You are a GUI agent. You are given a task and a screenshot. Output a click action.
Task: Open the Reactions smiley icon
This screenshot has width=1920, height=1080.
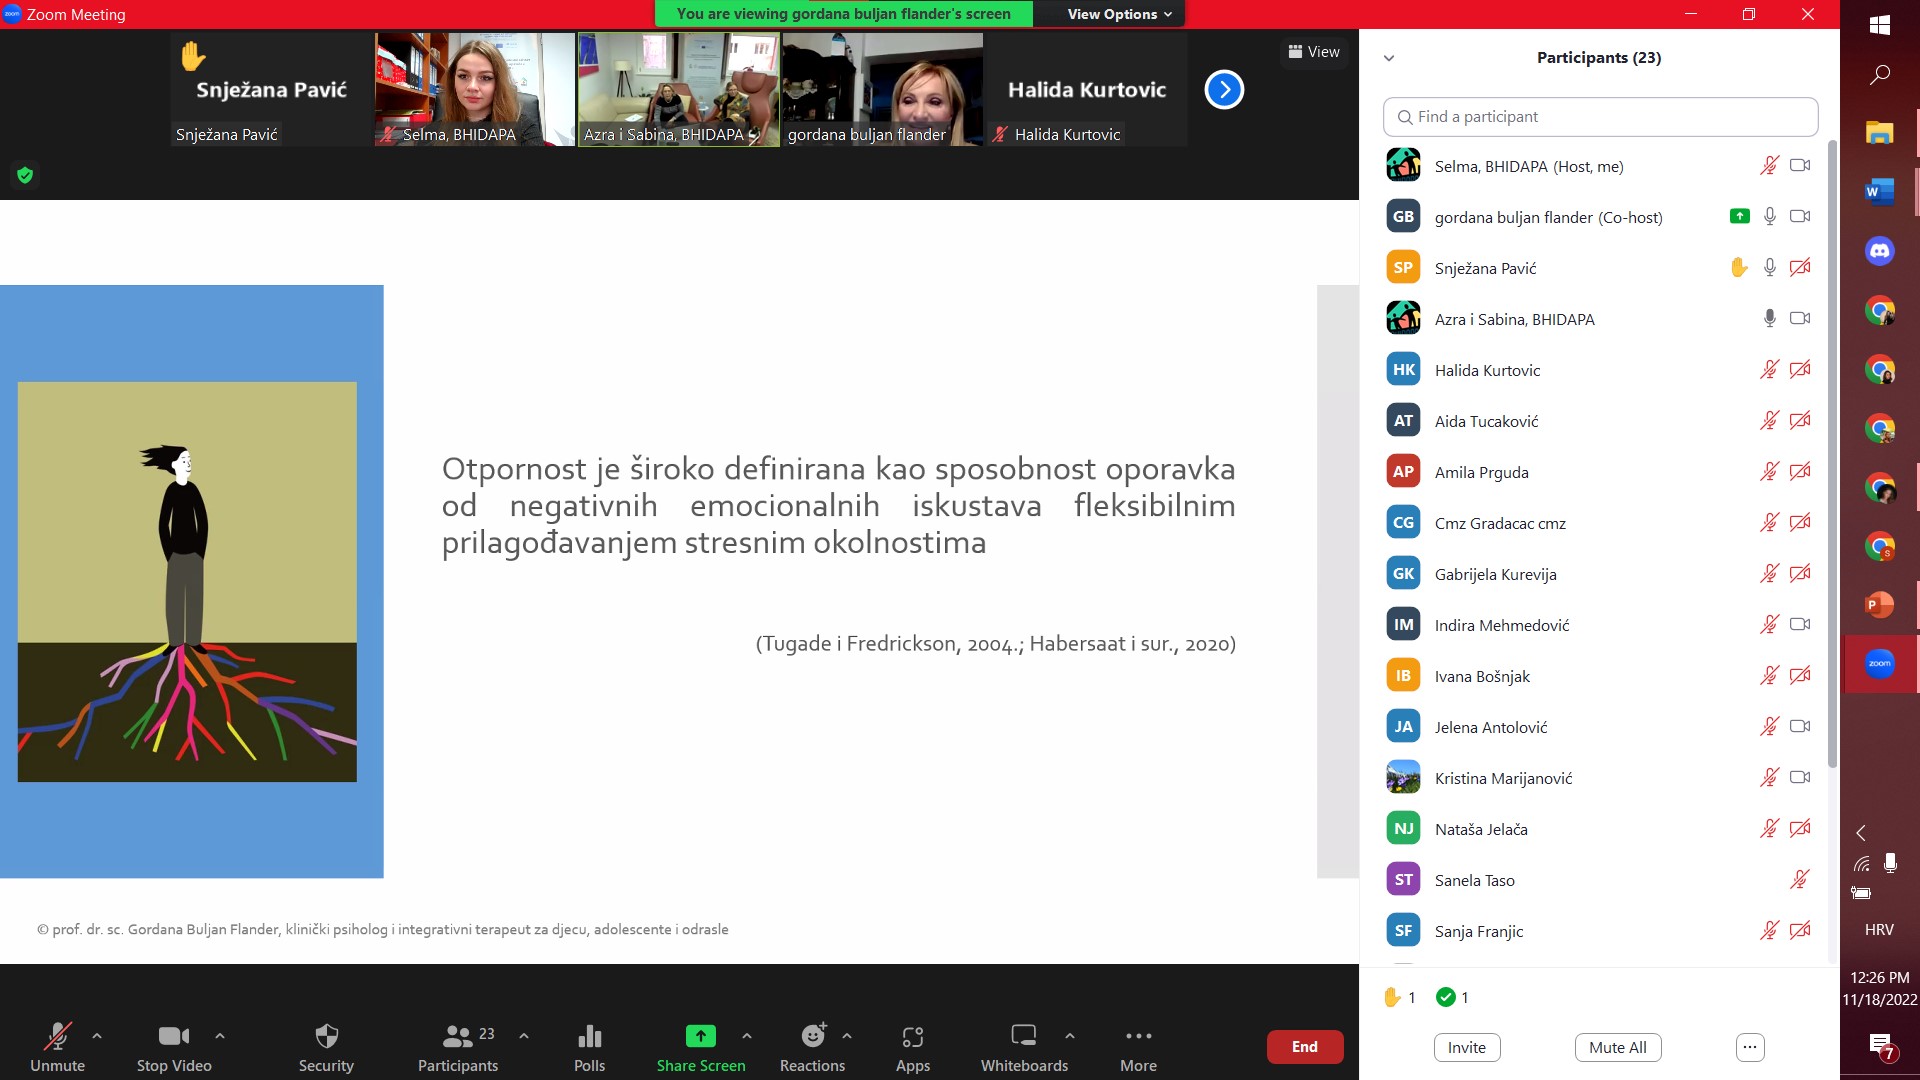click(x=813, y=1036)
